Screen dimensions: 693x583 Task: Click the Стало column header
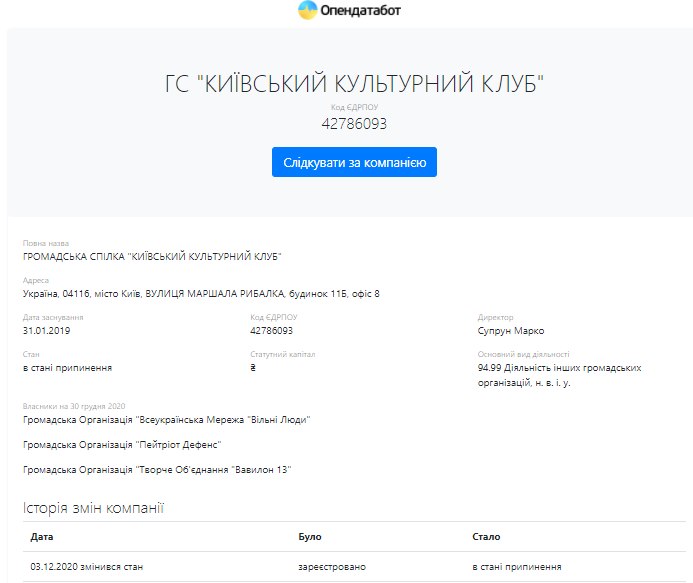tap(486, 537)
